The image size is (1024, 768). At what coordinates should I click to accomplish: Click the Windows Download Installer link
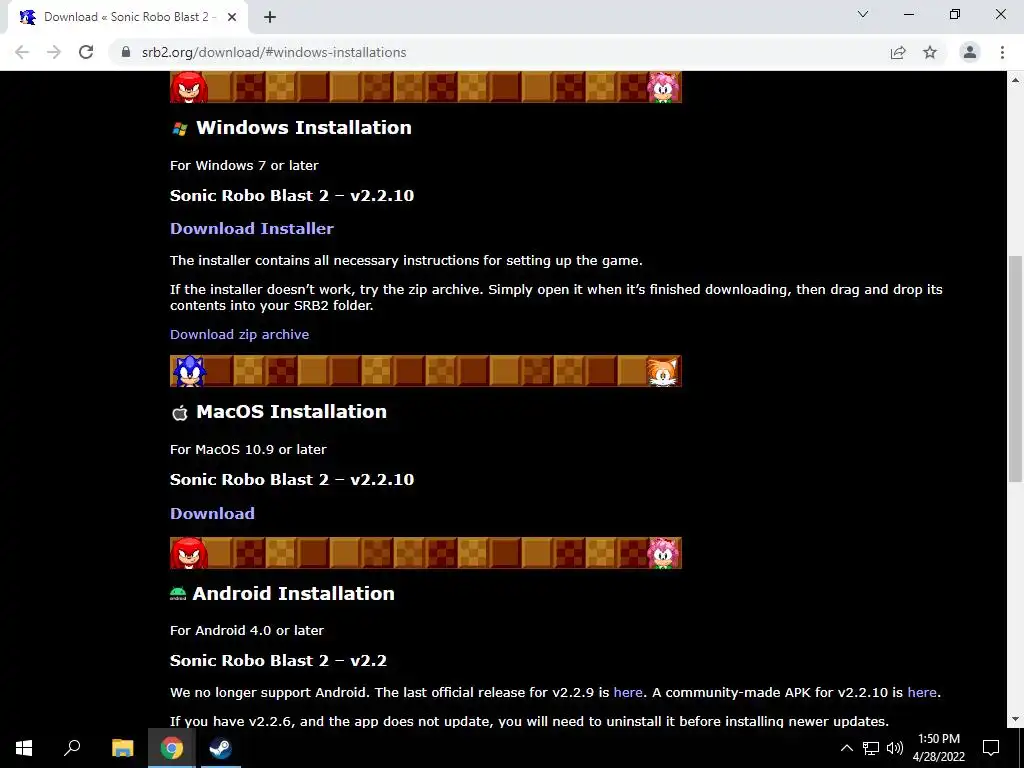tap(251, 229)
